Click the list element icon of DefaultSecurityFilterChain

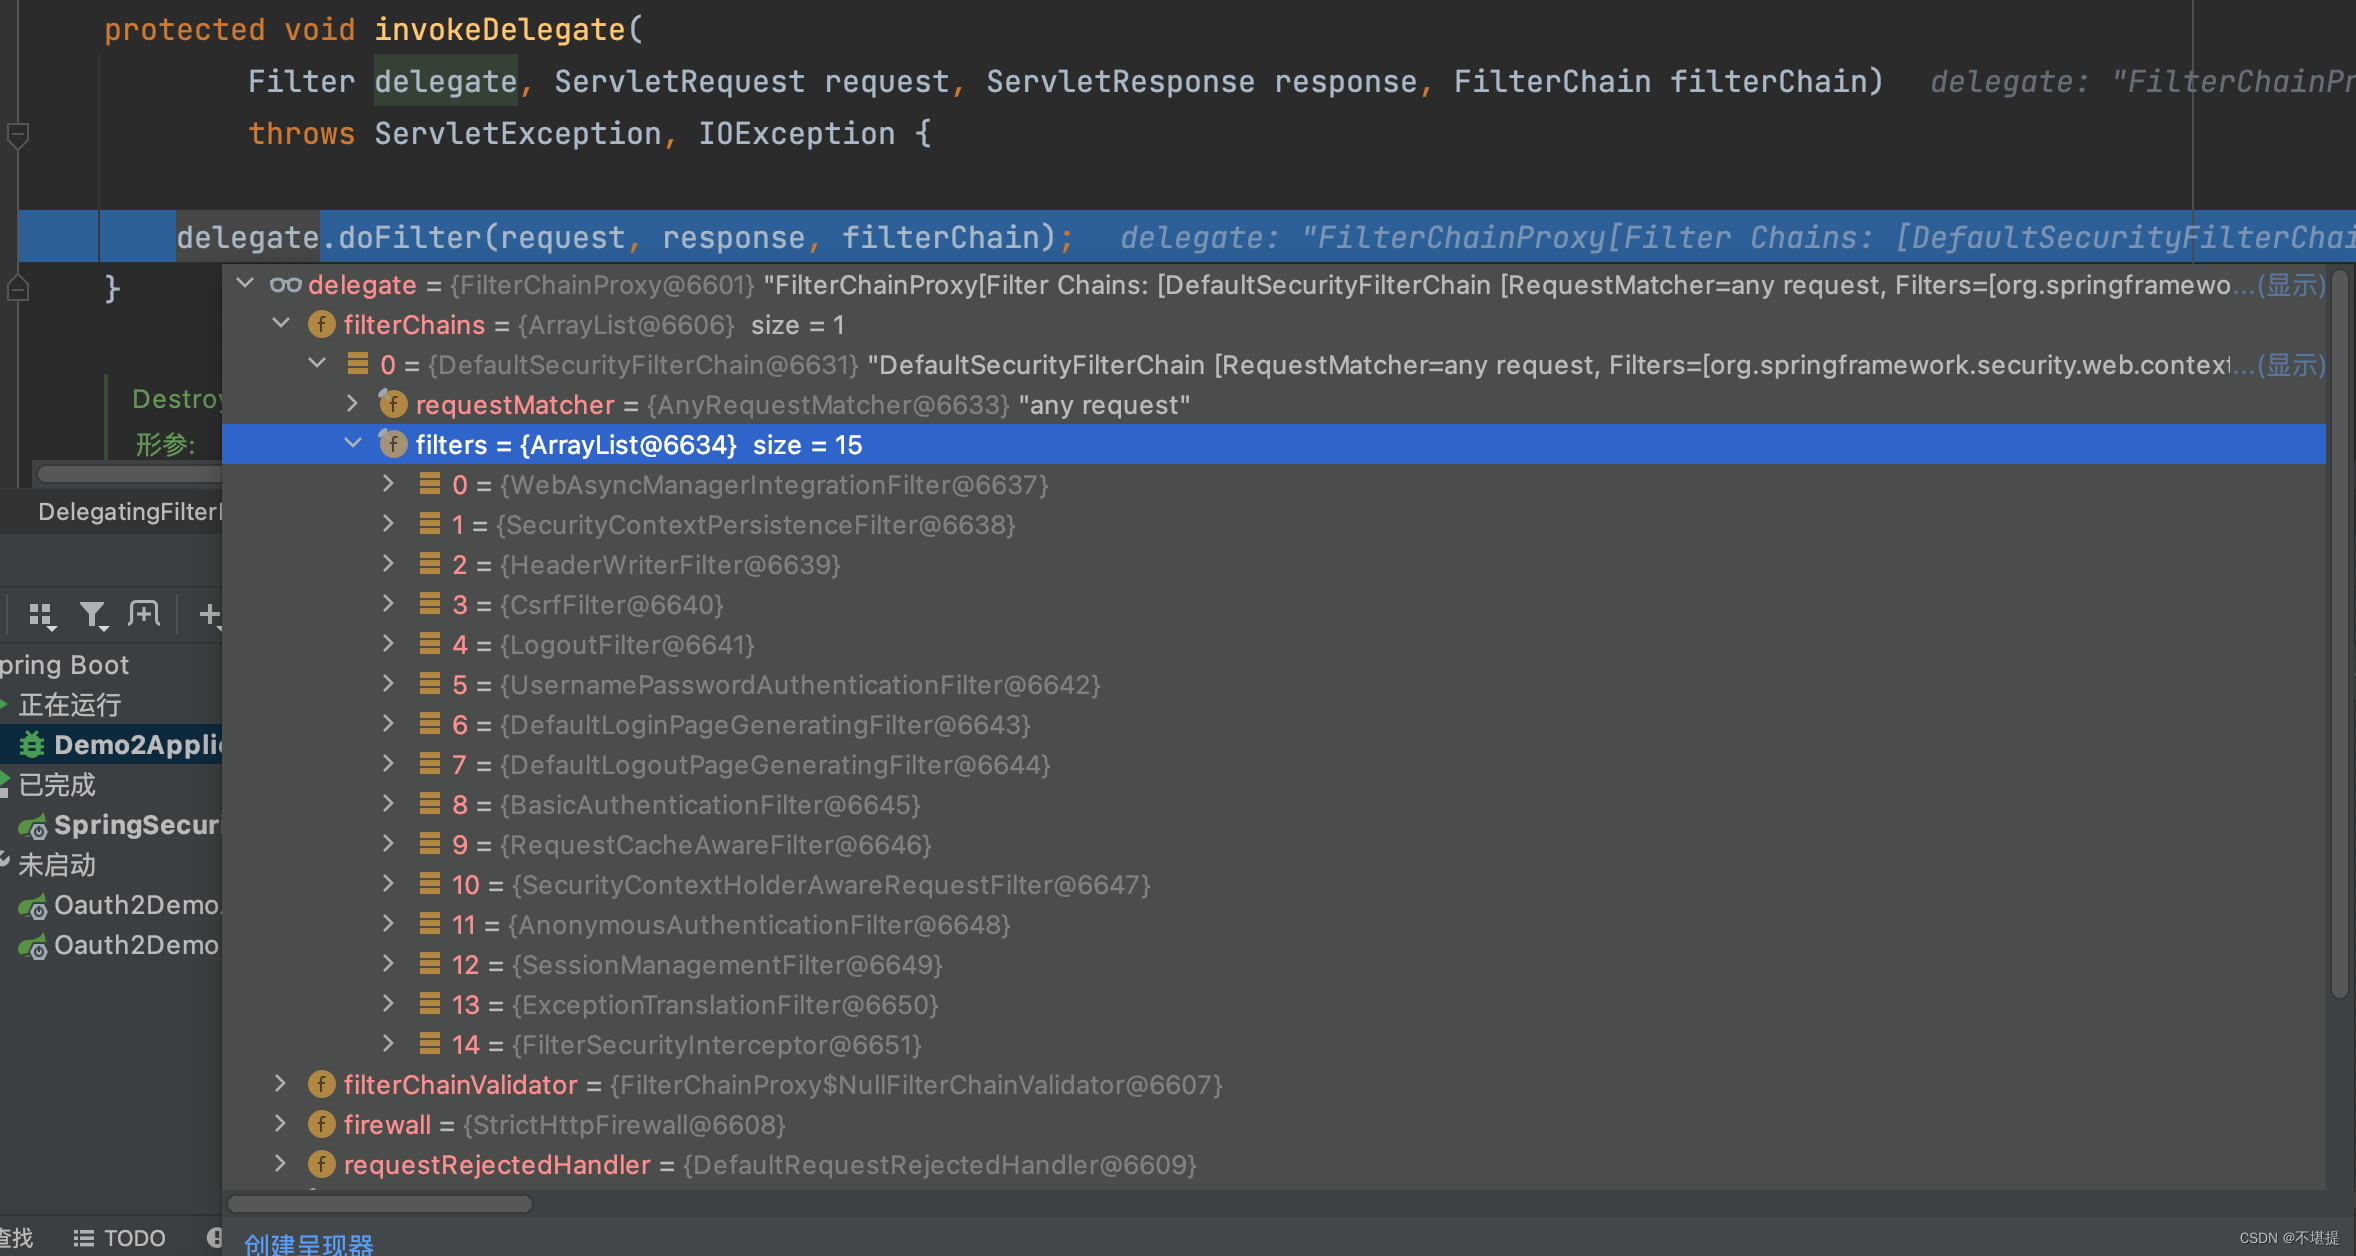pyautogui.click(x=358, y=364)
